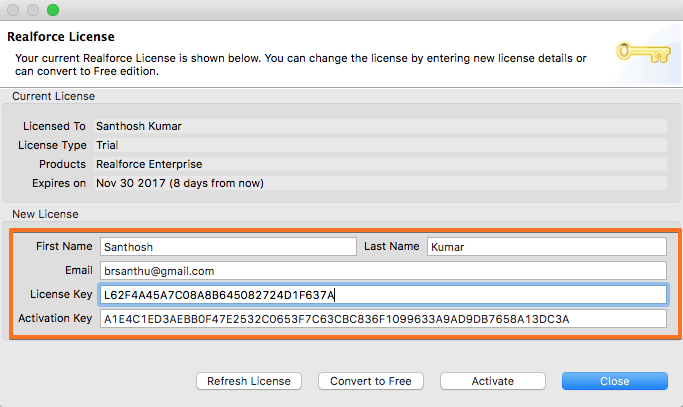Select the License Type value Trial
The image size is (683, 407).
107,145
